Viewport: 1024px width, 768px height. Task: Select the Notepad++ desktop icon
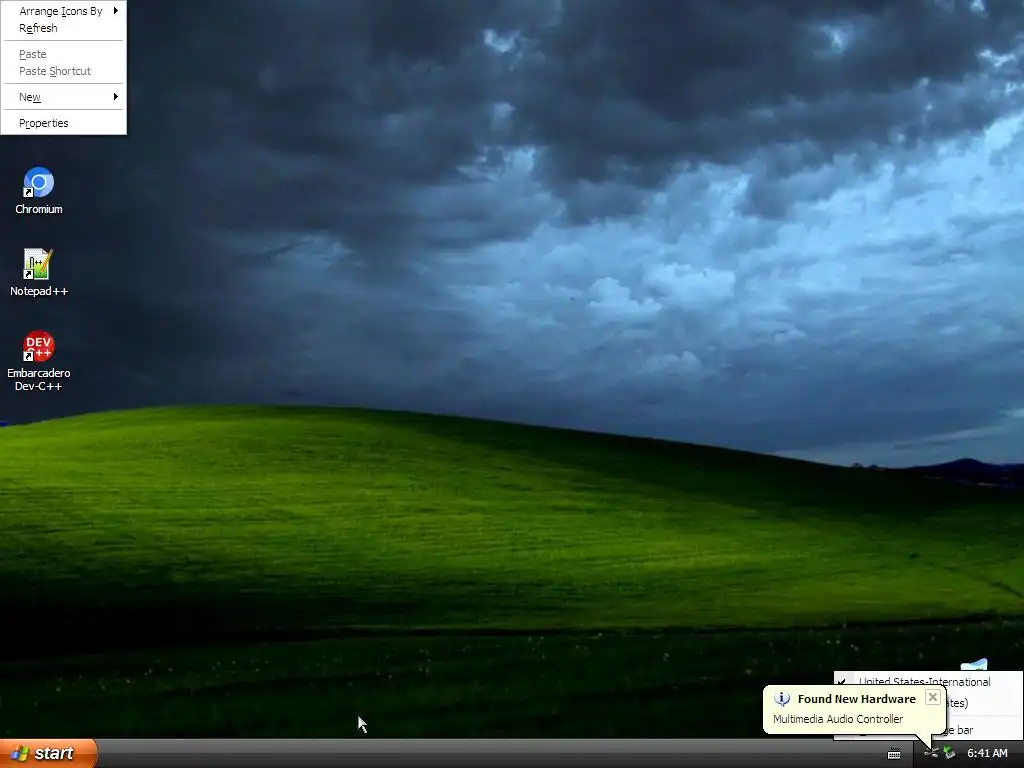click(x=39, y=264)
